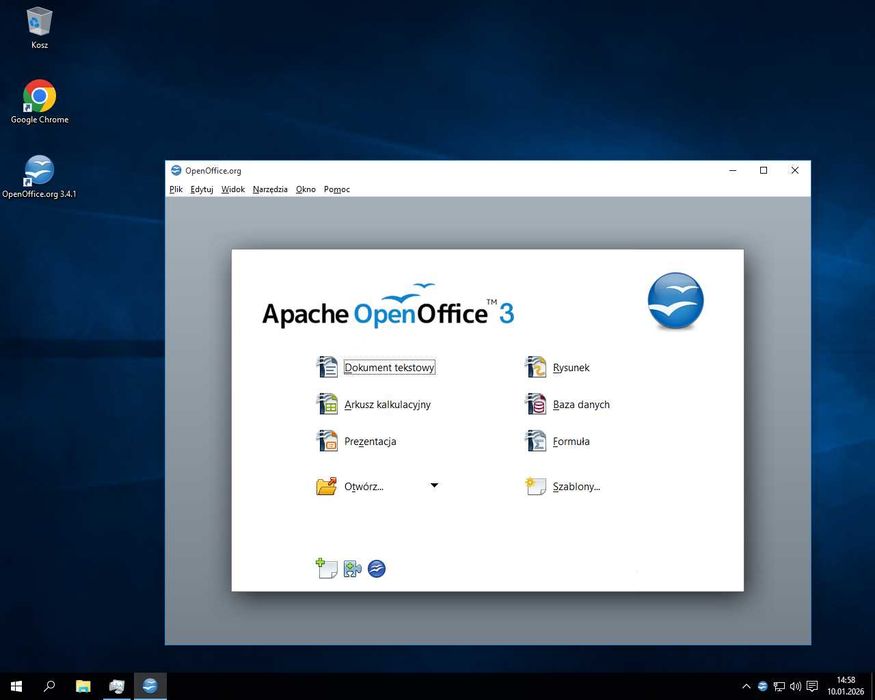Close the OpenOffice.org window
Image resolution: width=875 pixels, height=700 pixels.
(x=795, y=170)
